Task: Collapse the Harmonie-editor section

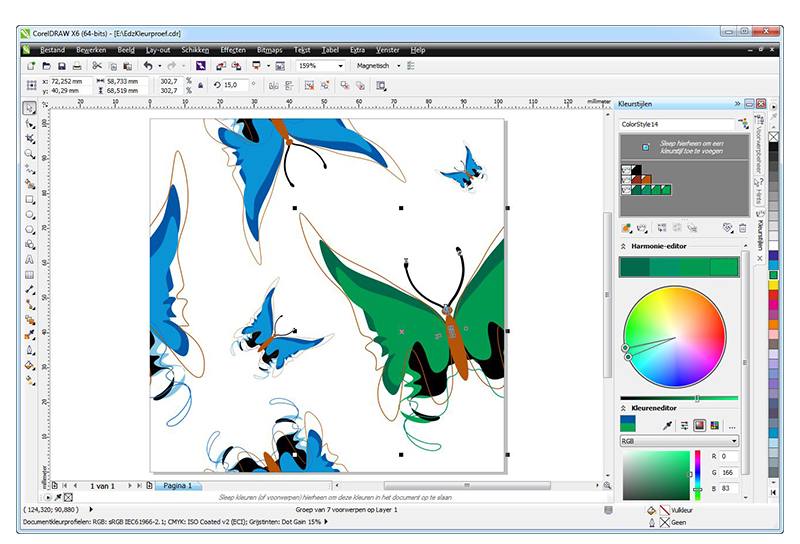Action: click(625, 246)
